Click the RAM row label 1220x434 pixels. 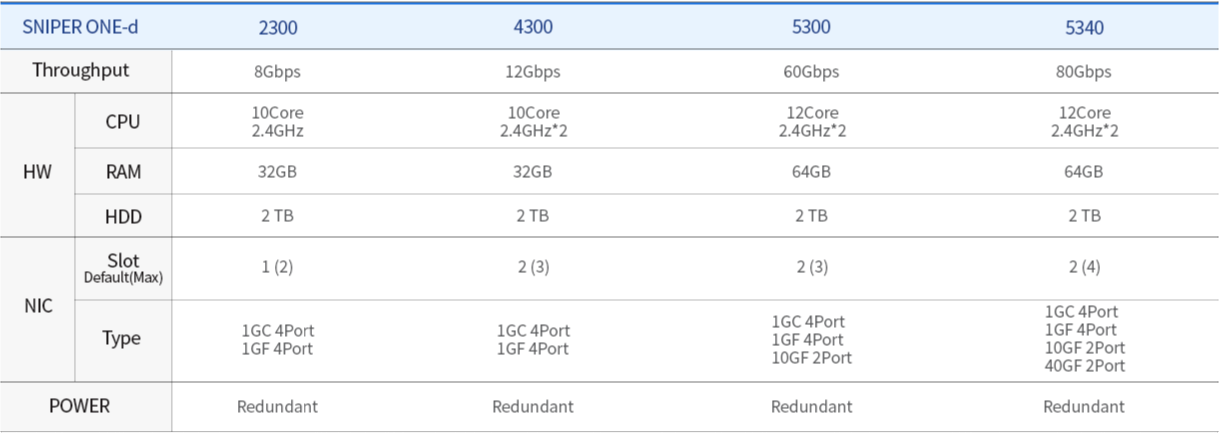pos(123,172)
